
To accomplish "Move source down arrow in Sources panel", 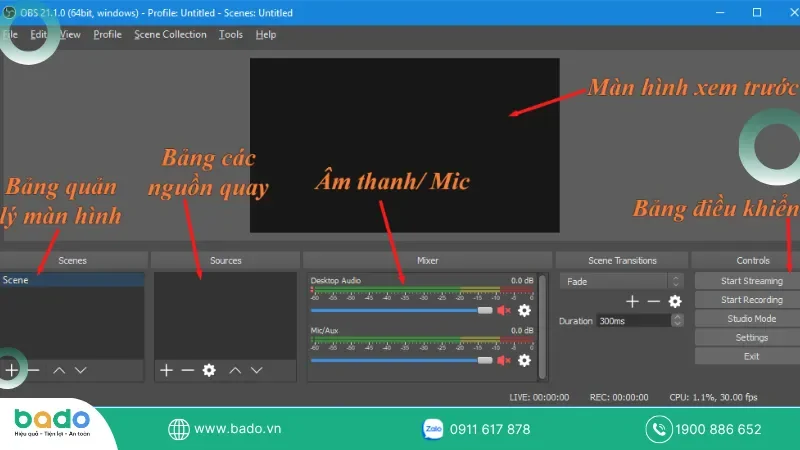I will point(257,370).
